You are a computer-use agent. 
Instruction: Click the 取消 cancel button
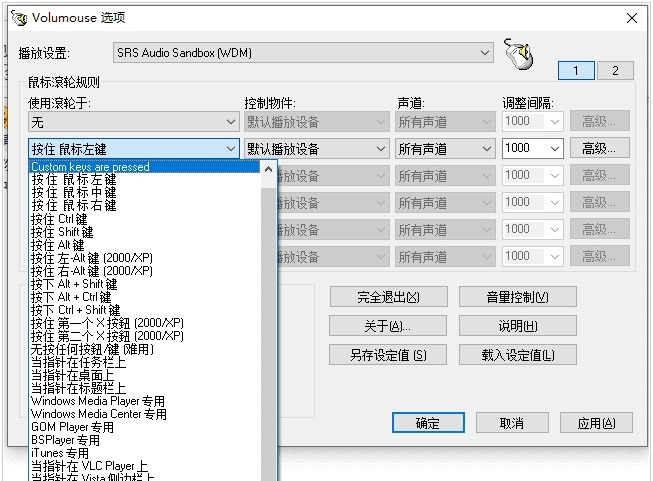(x=512, y=423)
